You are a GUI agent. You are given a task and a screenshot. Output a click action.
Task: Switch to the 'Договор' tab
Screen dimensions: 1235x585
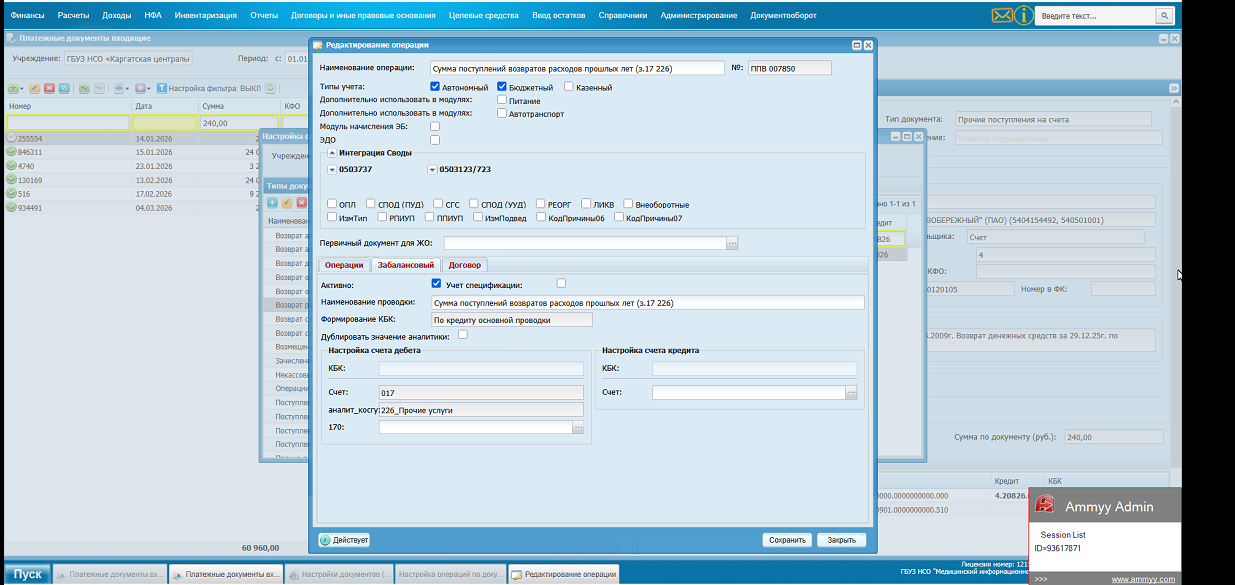[x=465, y=265]
